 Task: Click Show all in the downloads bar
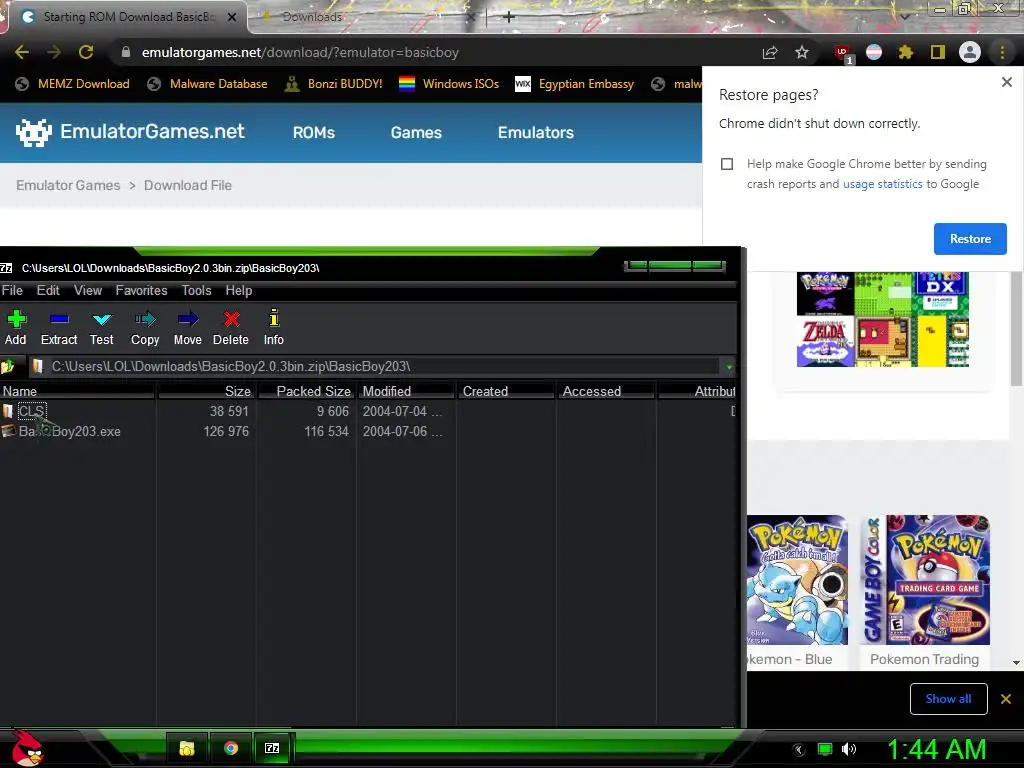(x=948, y=699)
